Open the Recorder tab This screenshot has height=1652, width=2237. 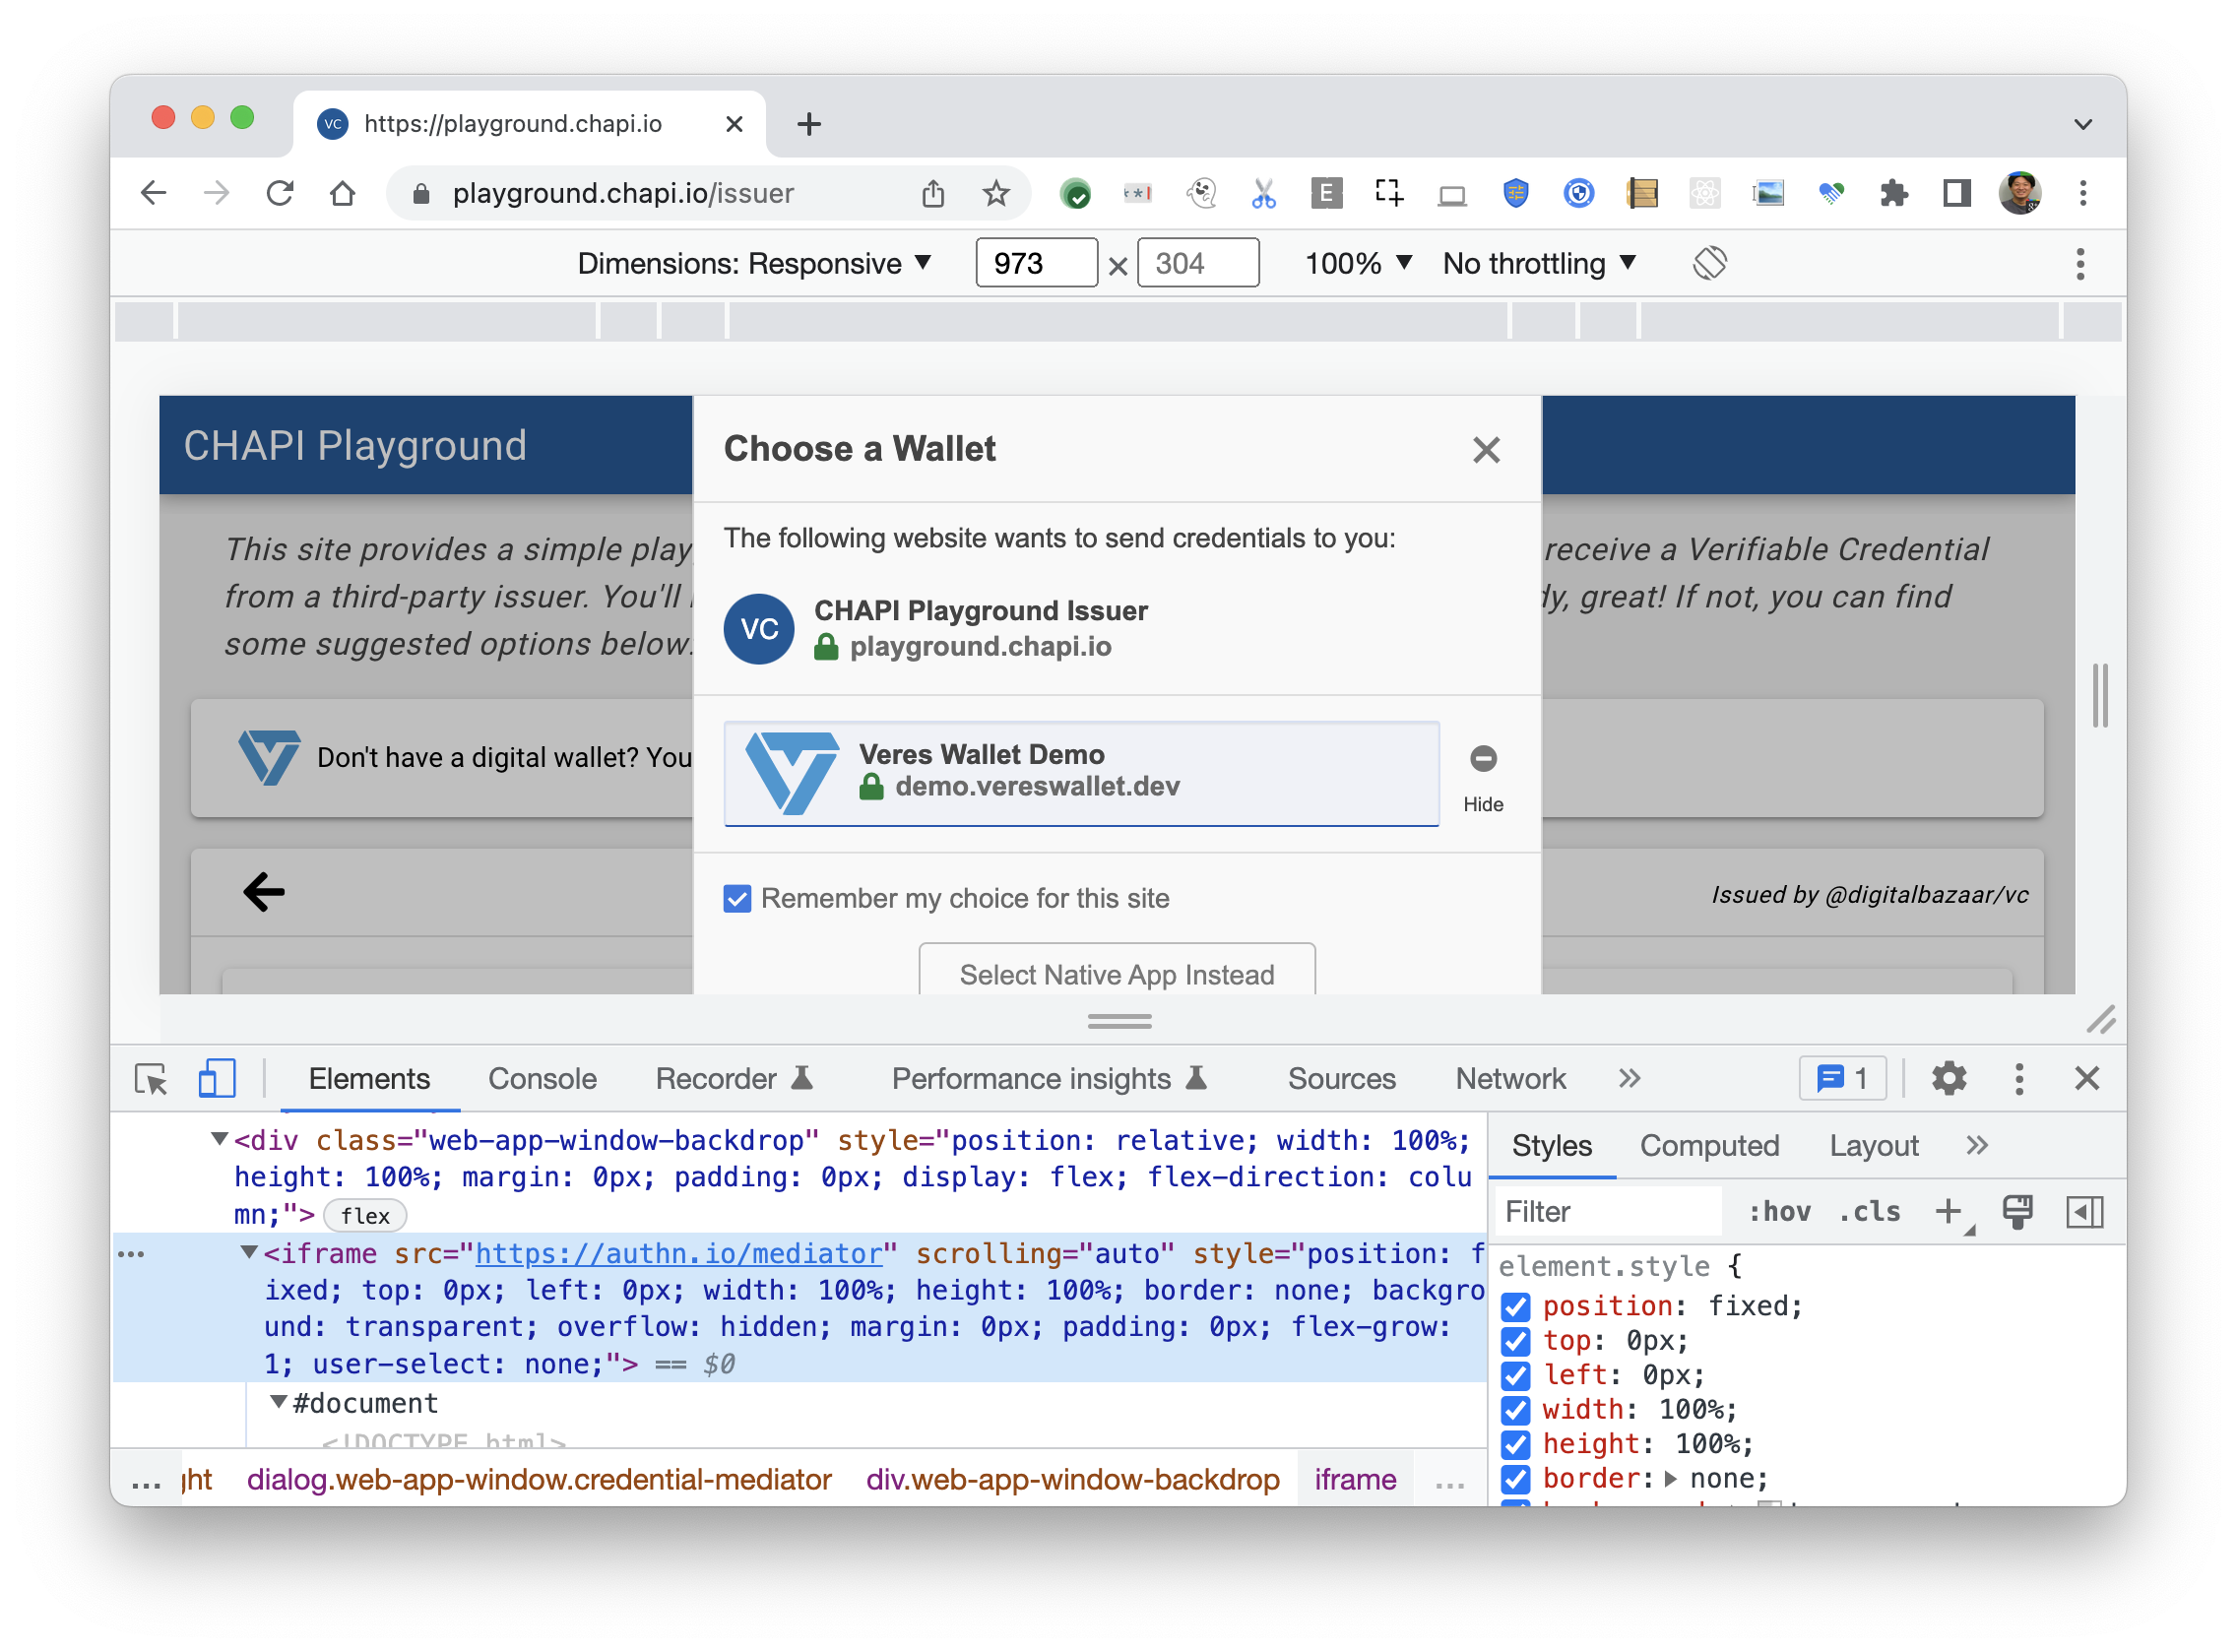point(735,1079)
